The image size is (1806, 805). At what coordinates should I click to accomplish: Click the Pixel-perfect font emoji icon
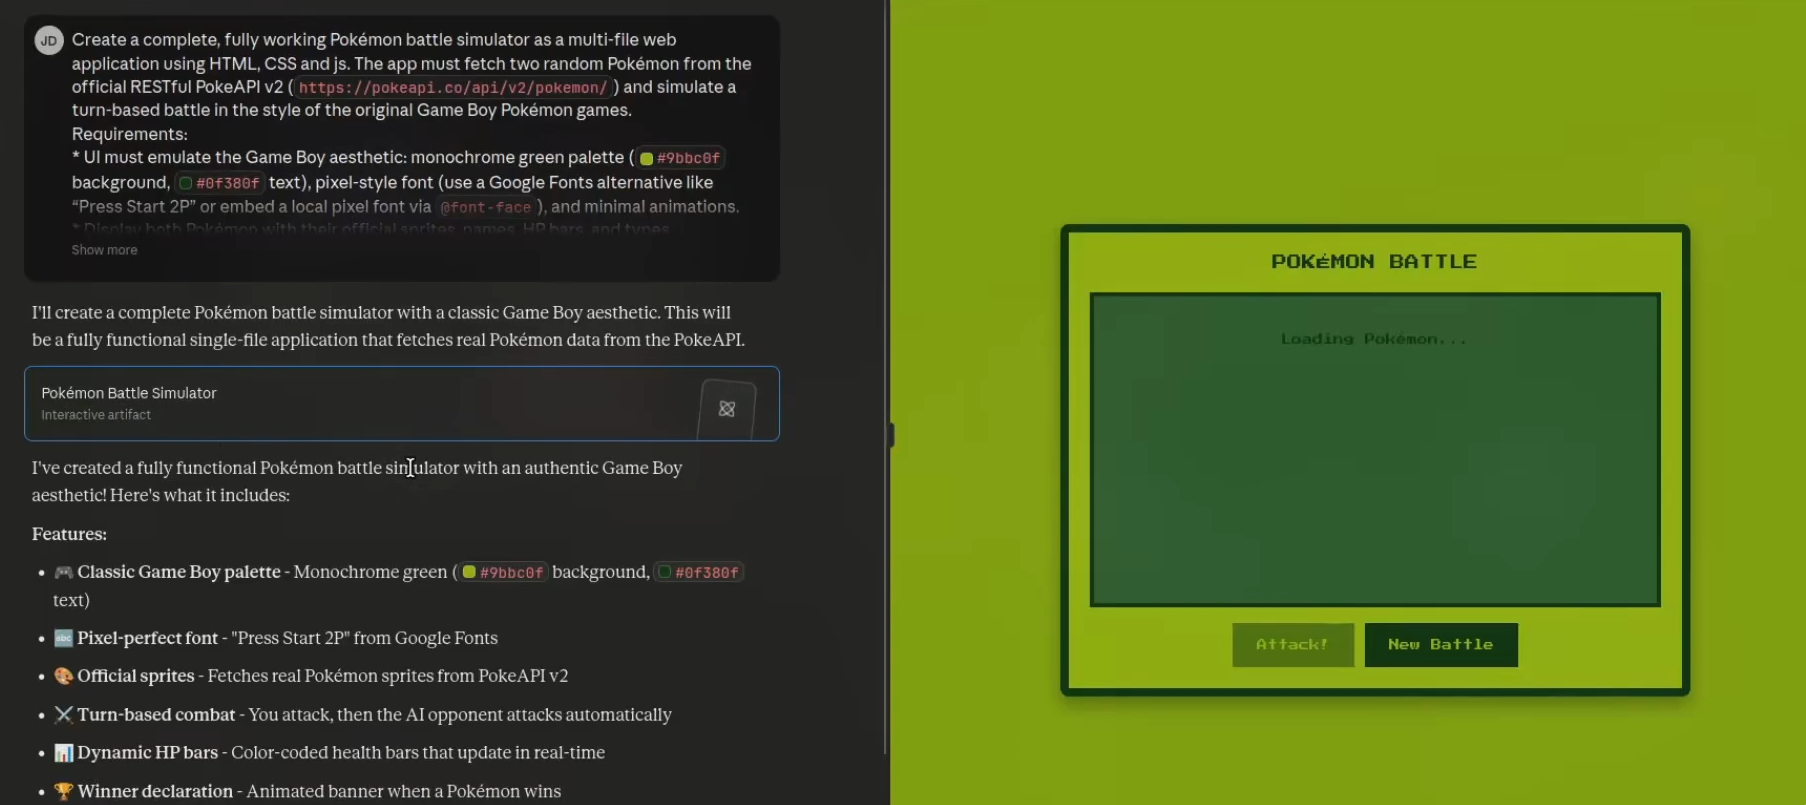(63, 638)
